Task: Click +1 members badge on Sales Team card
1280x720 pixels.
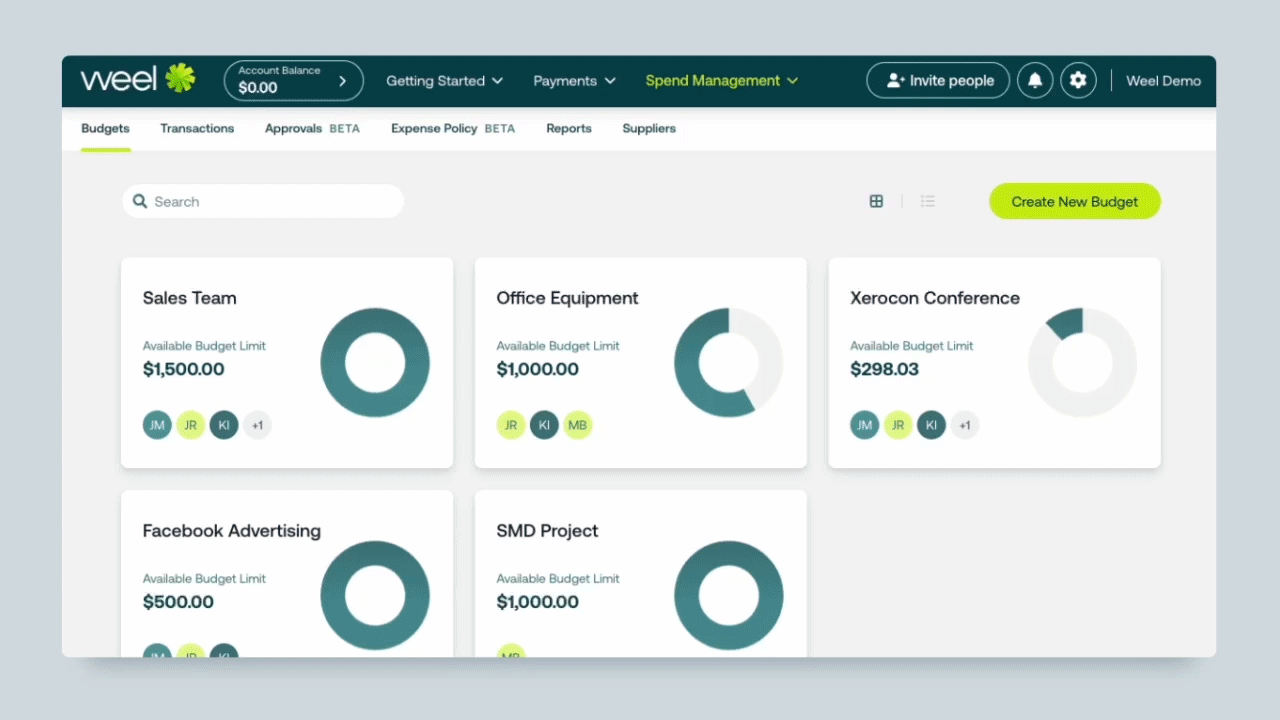Action: (257, 425)
